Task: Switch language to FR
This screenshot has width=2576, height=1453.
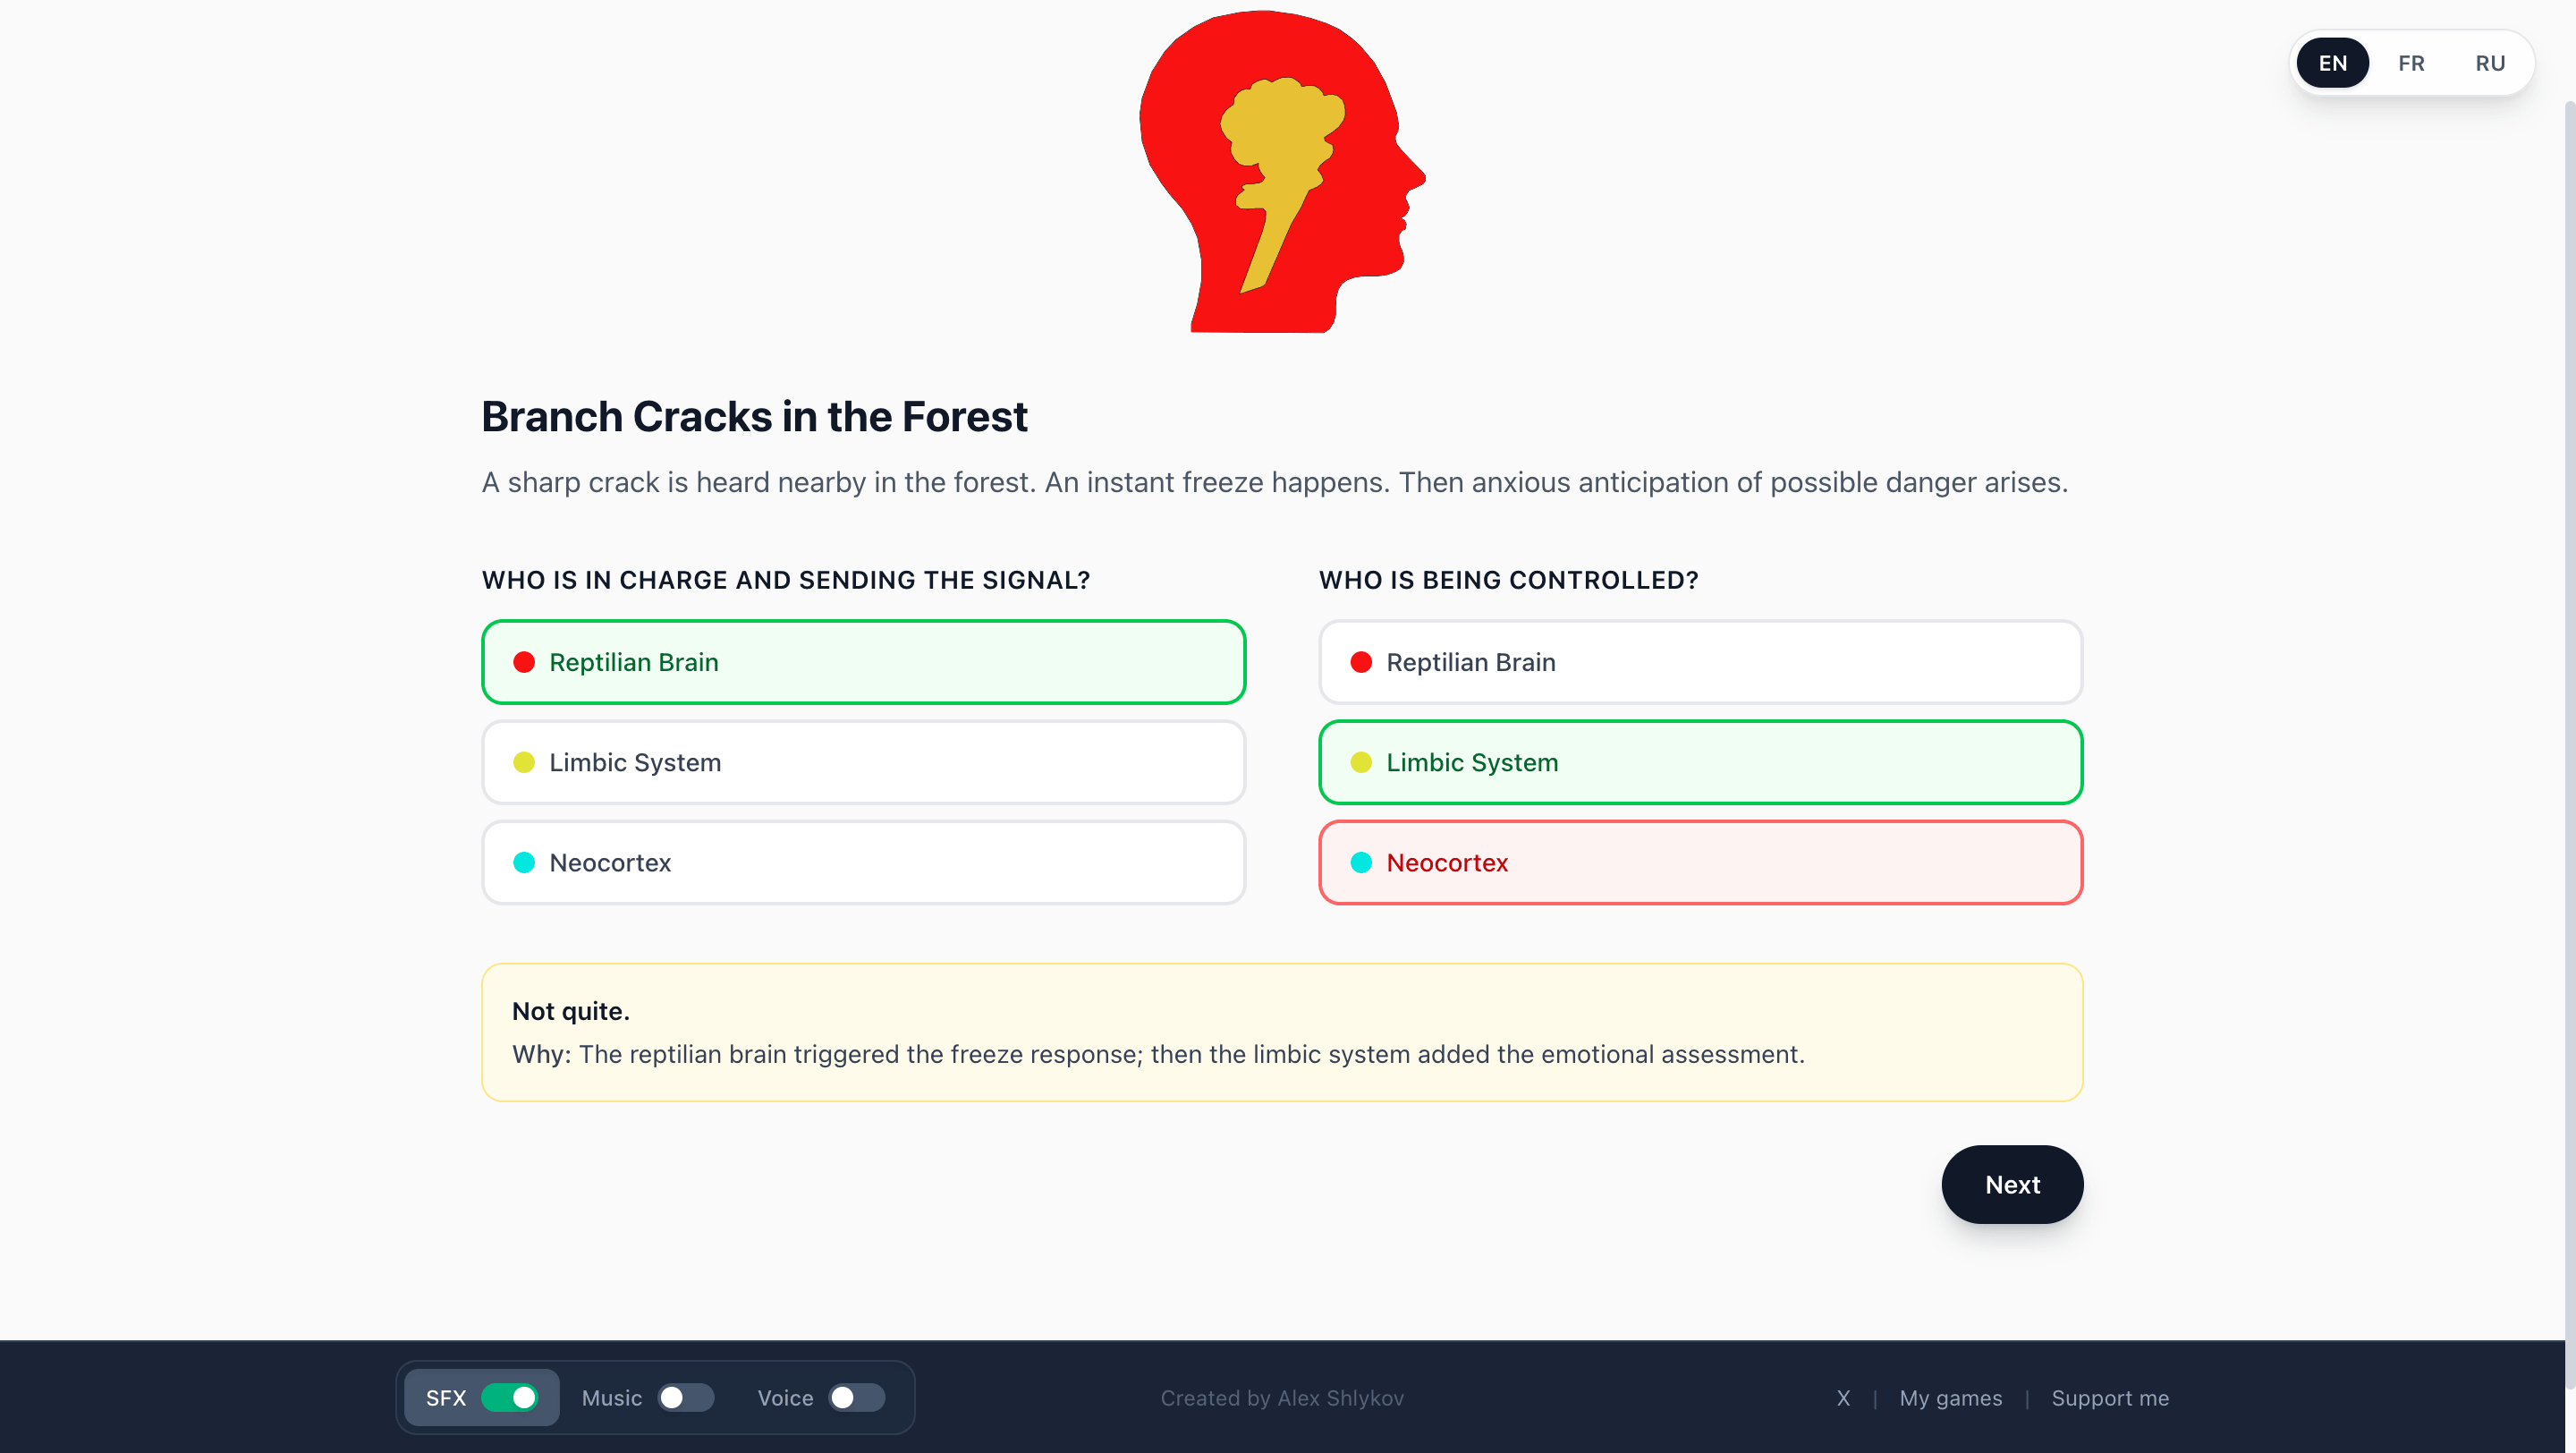Action: pyautogui.click(x=2410, y=63)
